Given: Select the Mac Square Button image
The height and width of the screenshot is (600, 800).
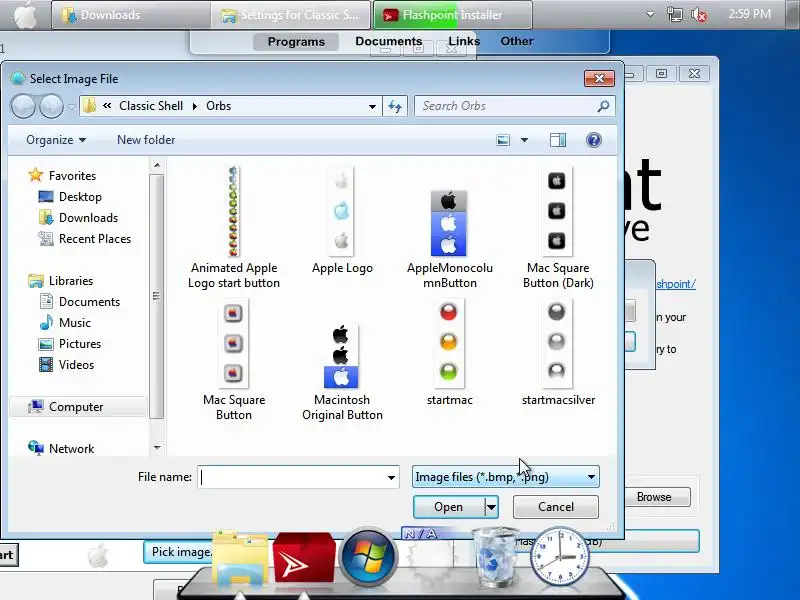Looking at the screenshot, I should (234, 360).
